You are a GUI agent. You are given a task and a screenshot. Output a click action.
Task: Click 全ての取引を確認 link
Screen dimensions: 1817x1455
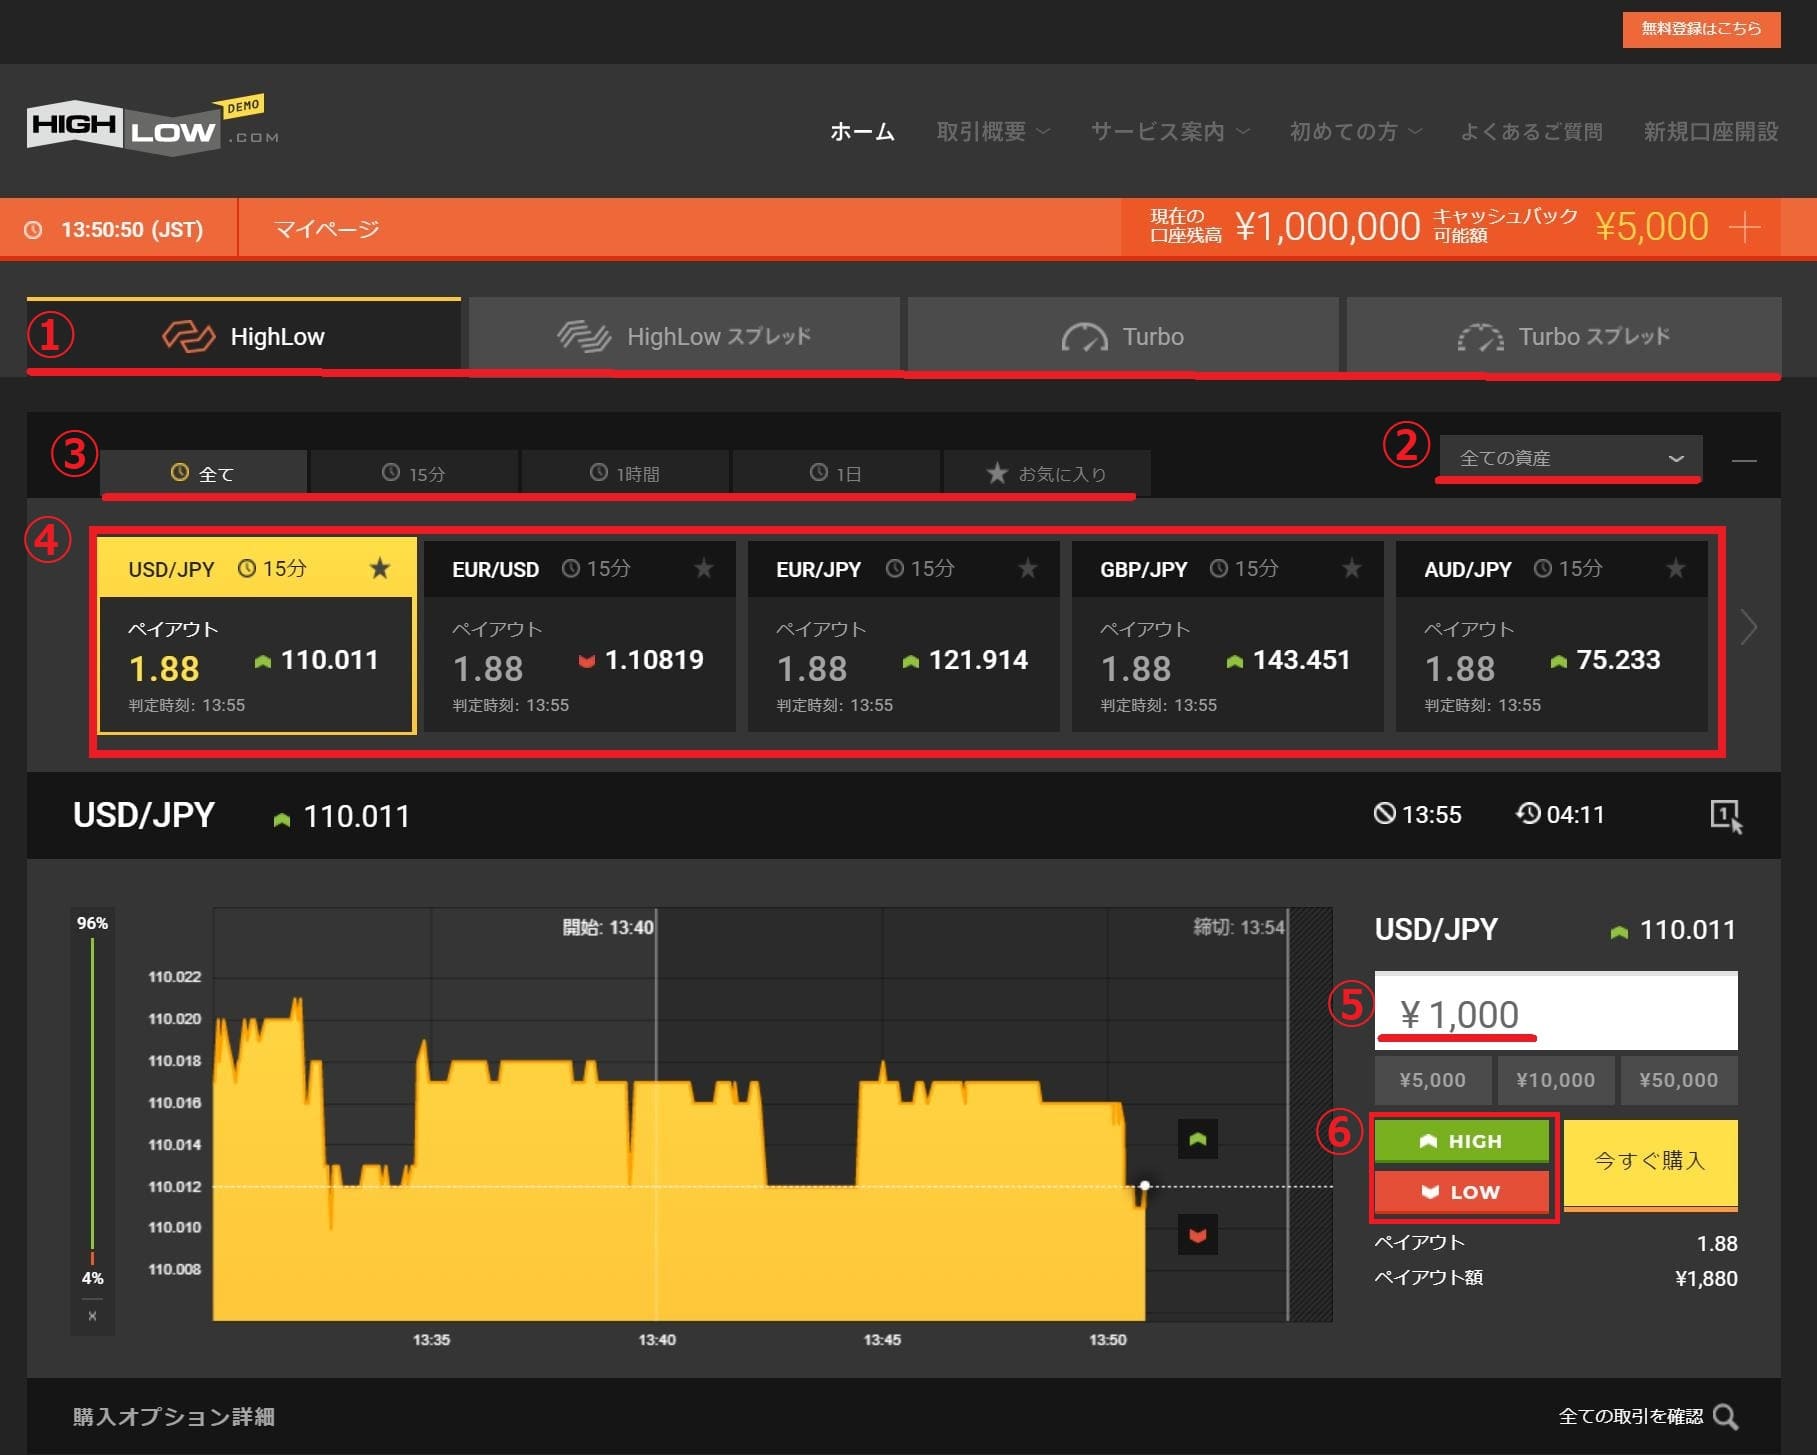(1631, 1417)
